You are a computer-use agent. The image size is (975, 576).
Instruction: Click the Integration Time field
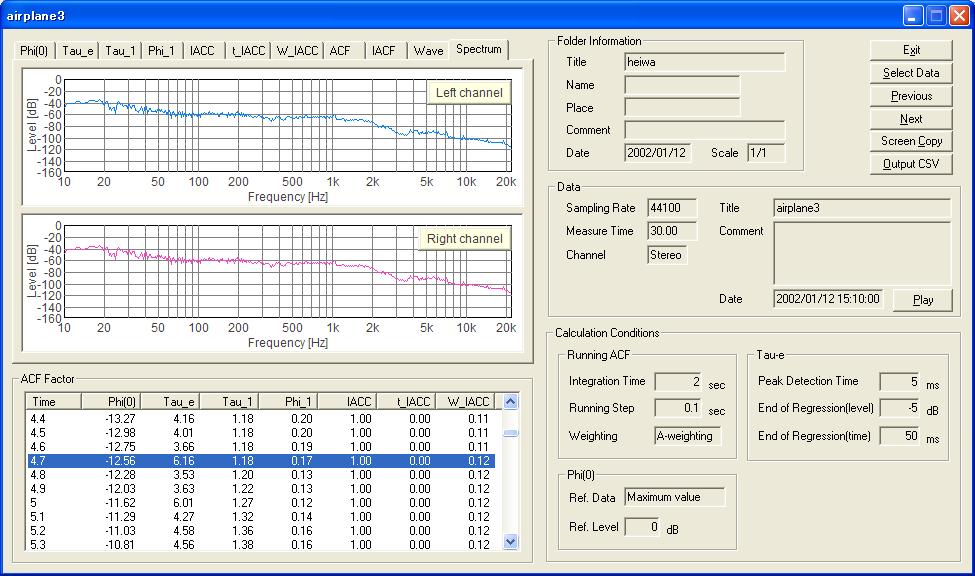677,381
